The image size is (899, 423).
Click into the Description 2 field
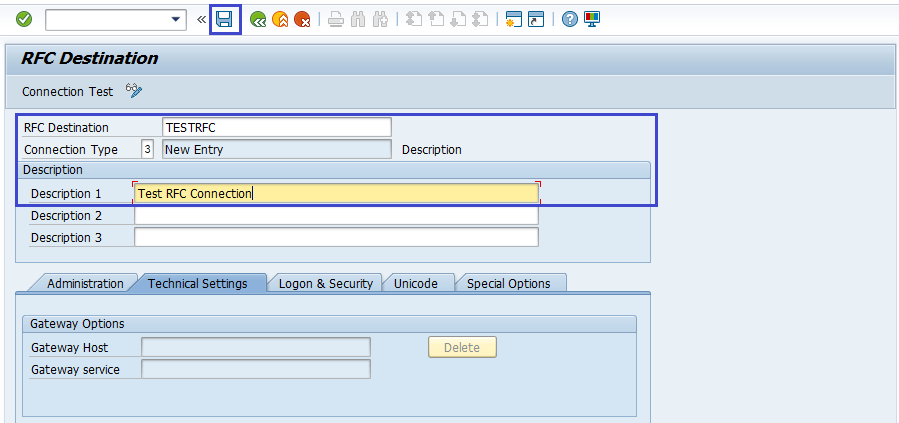(336, 215)
